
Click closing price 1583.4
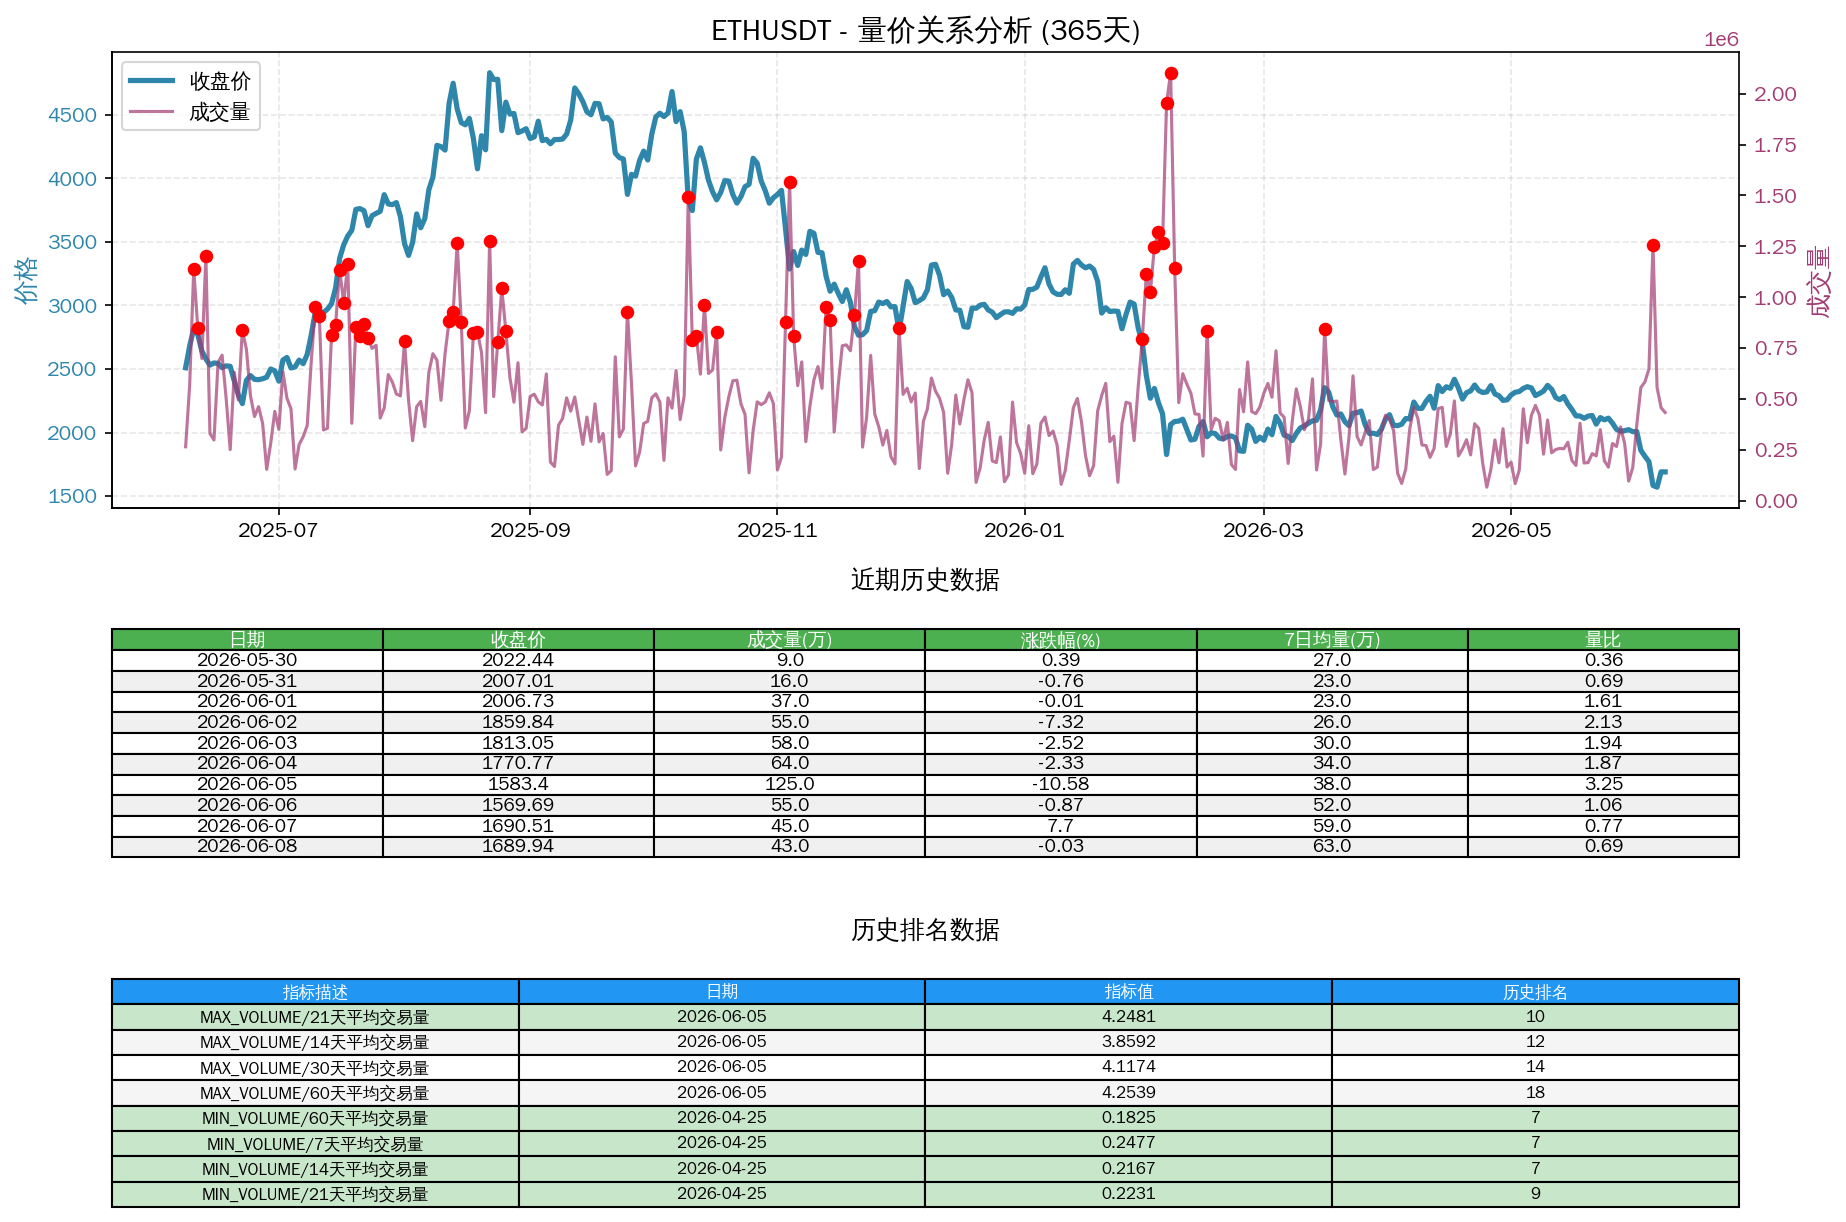[x=518, y=784]
